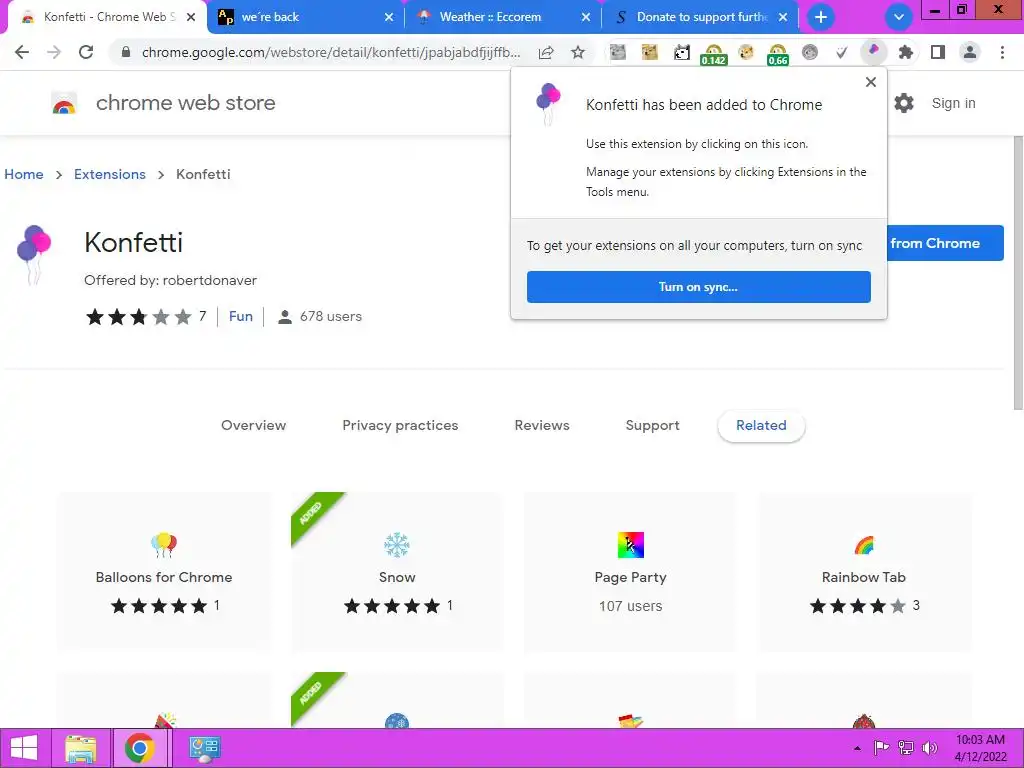Open extension showing 0.66 badge

[777, 54]
